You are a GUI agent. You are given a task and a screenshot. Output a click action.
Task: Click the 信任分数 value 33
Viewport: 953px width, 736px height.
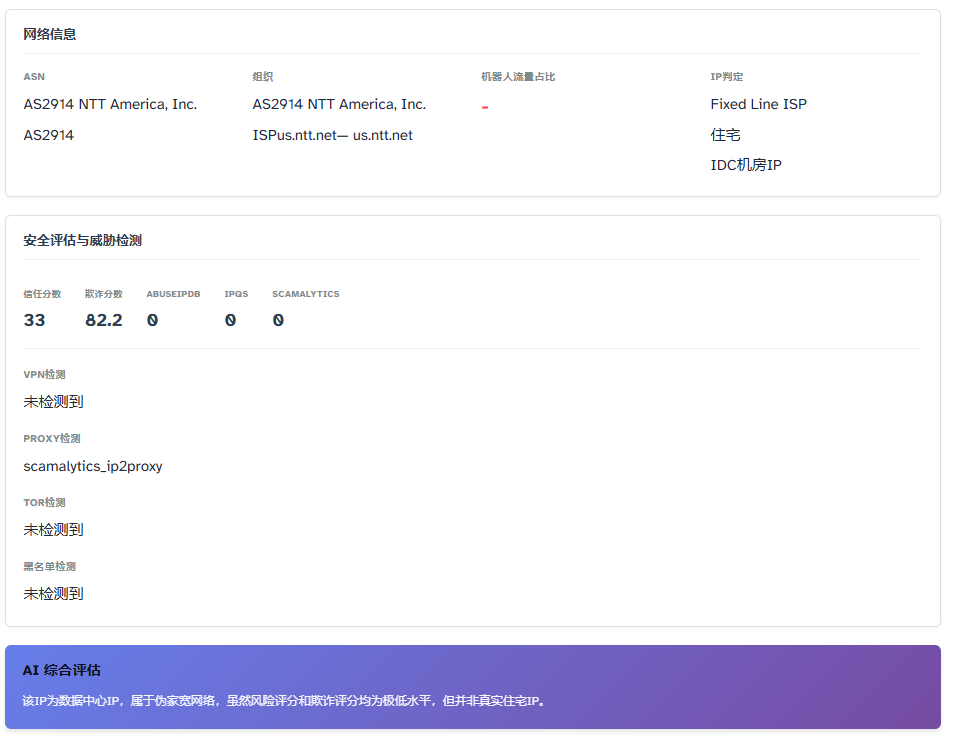click(x=34, y=320)
